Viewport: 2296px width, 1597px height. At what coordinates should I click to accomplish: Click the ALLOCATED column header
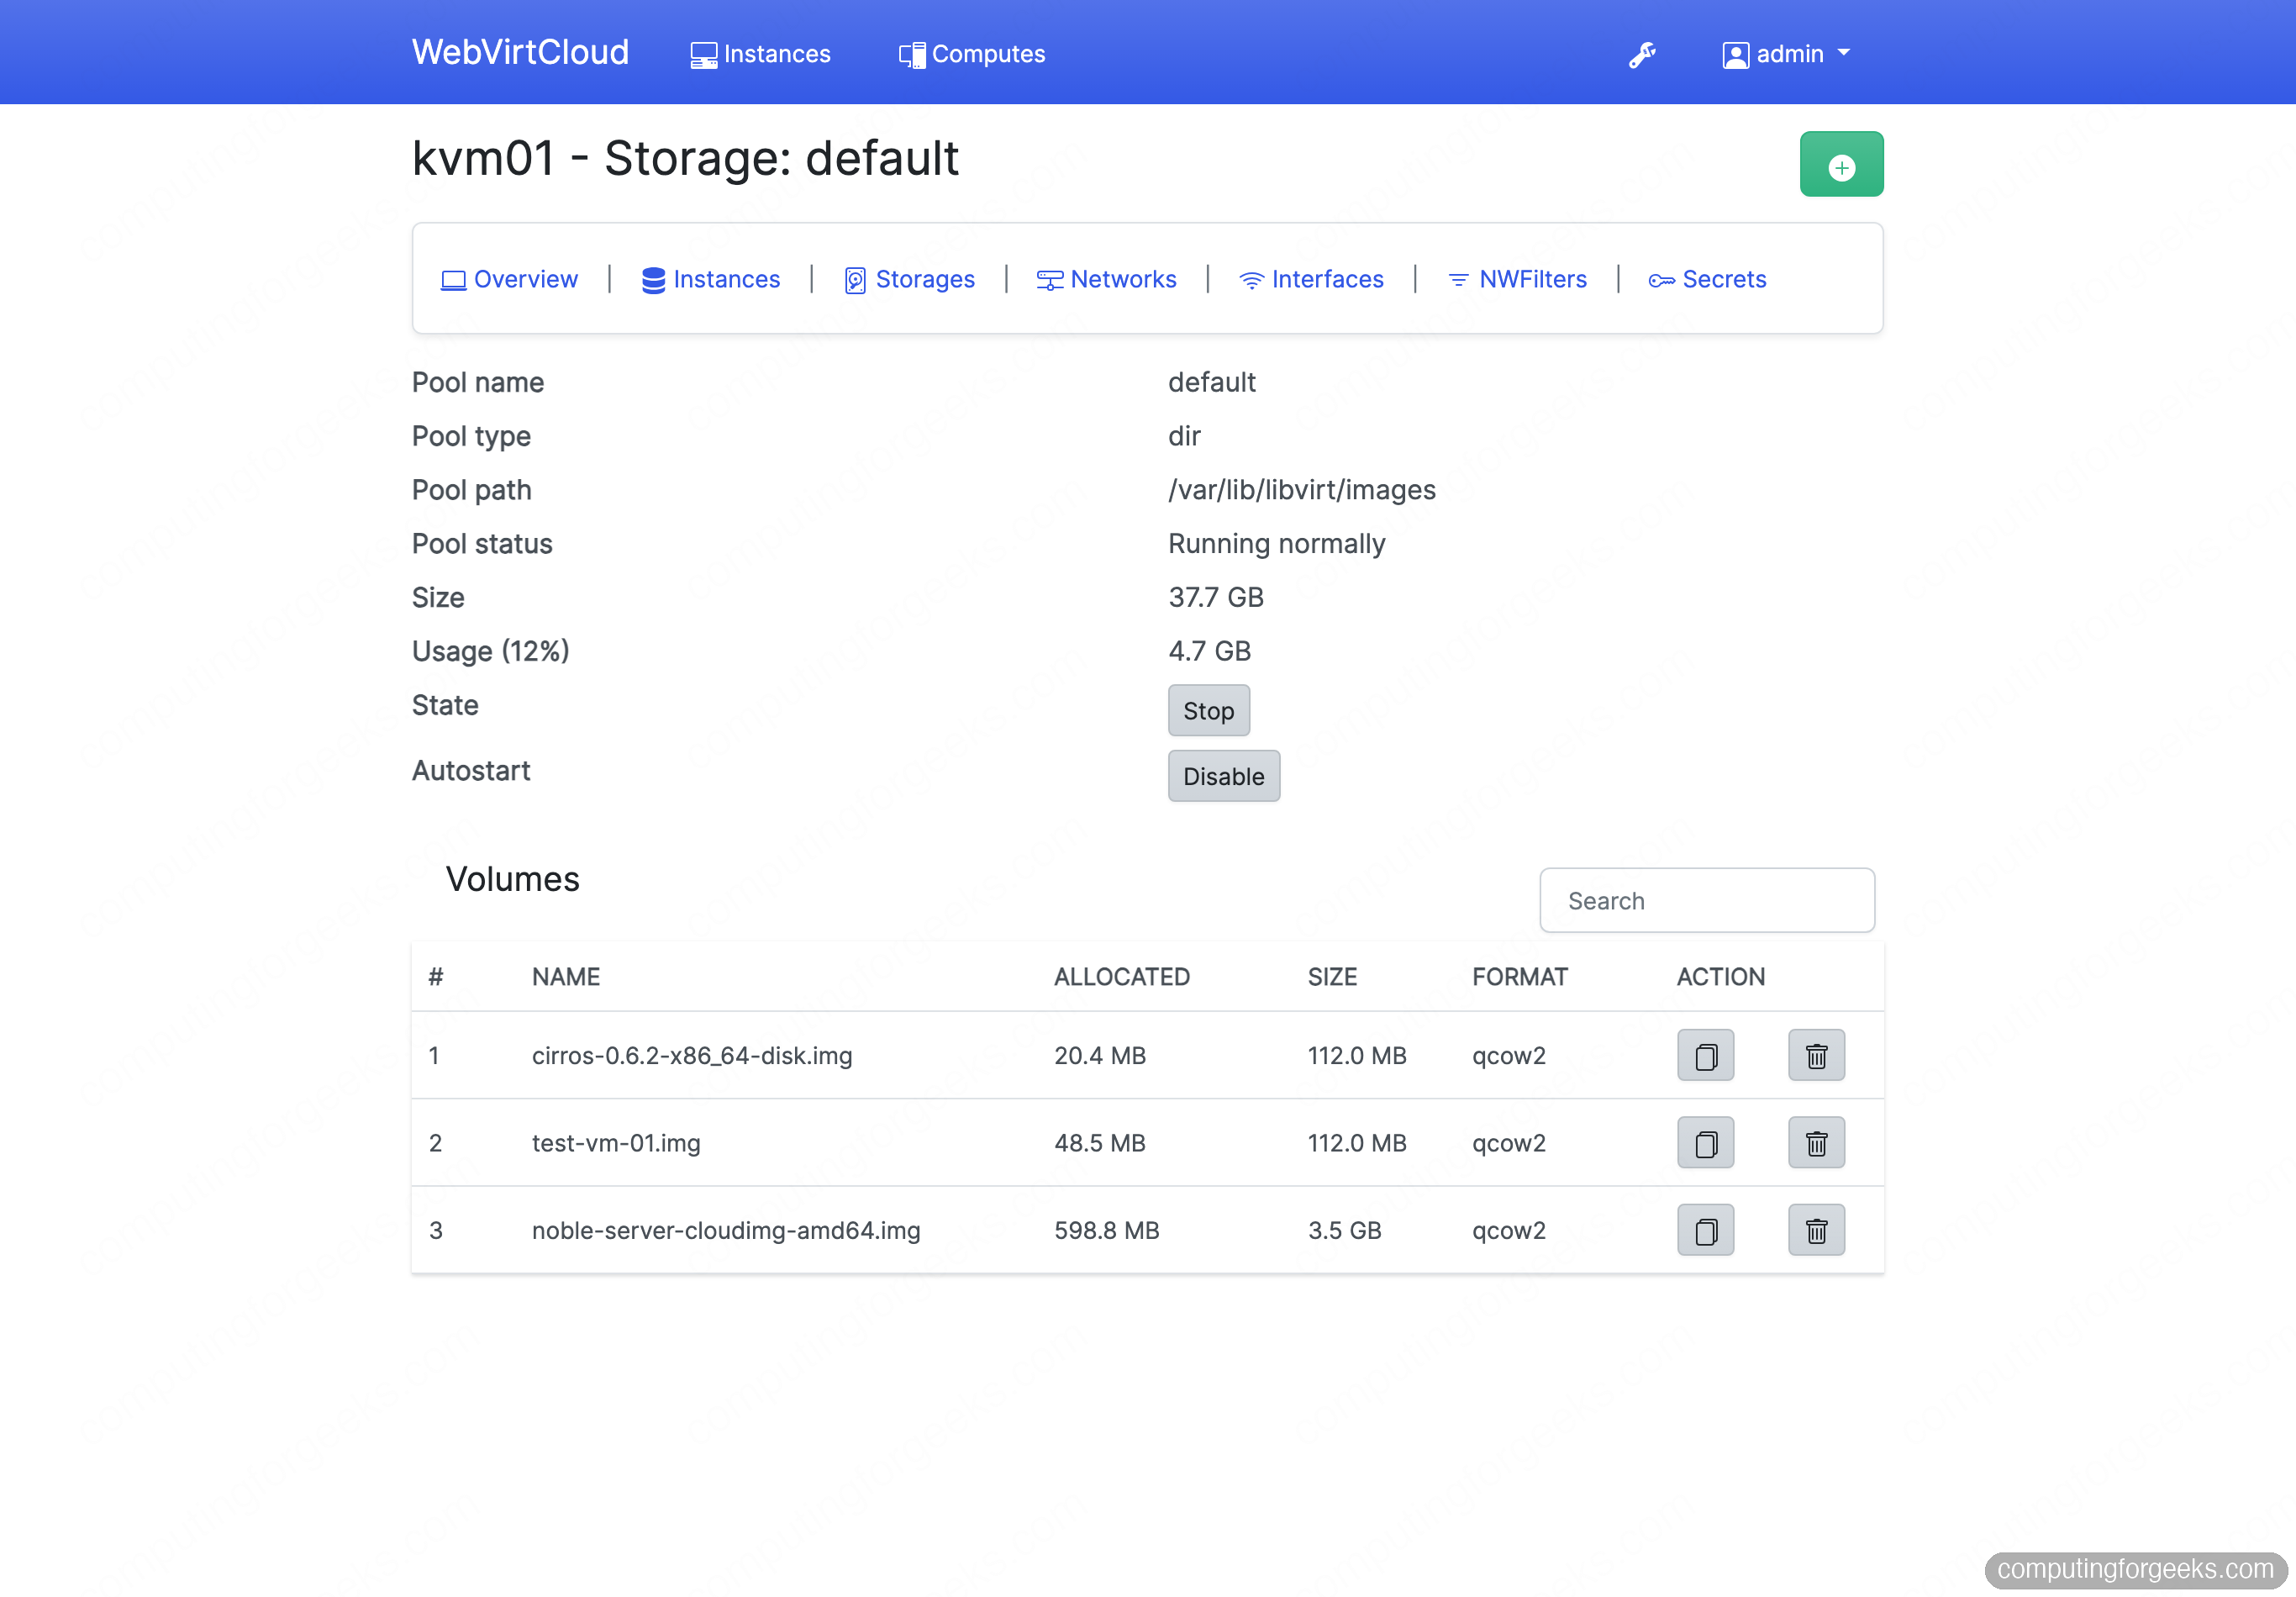tap(1121, 976)
